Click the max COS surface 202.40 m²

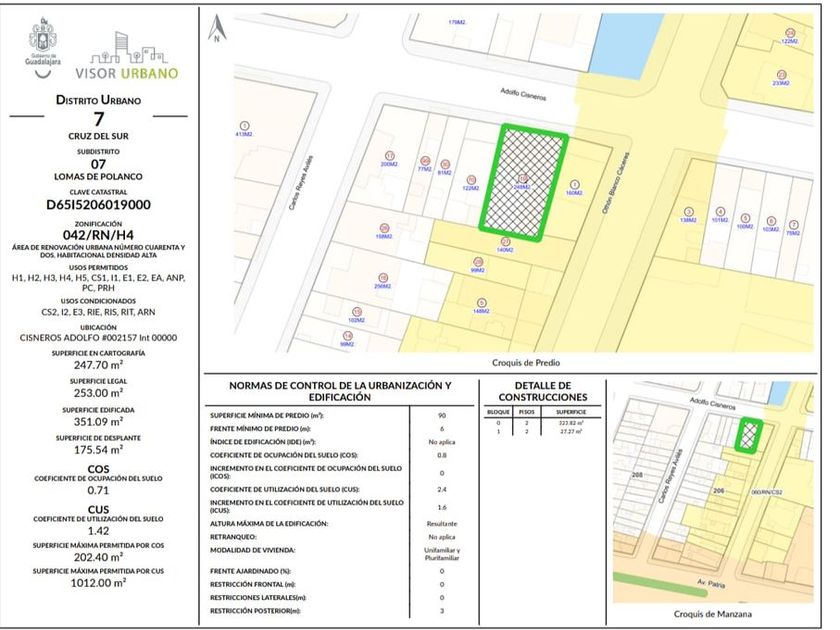98,557
